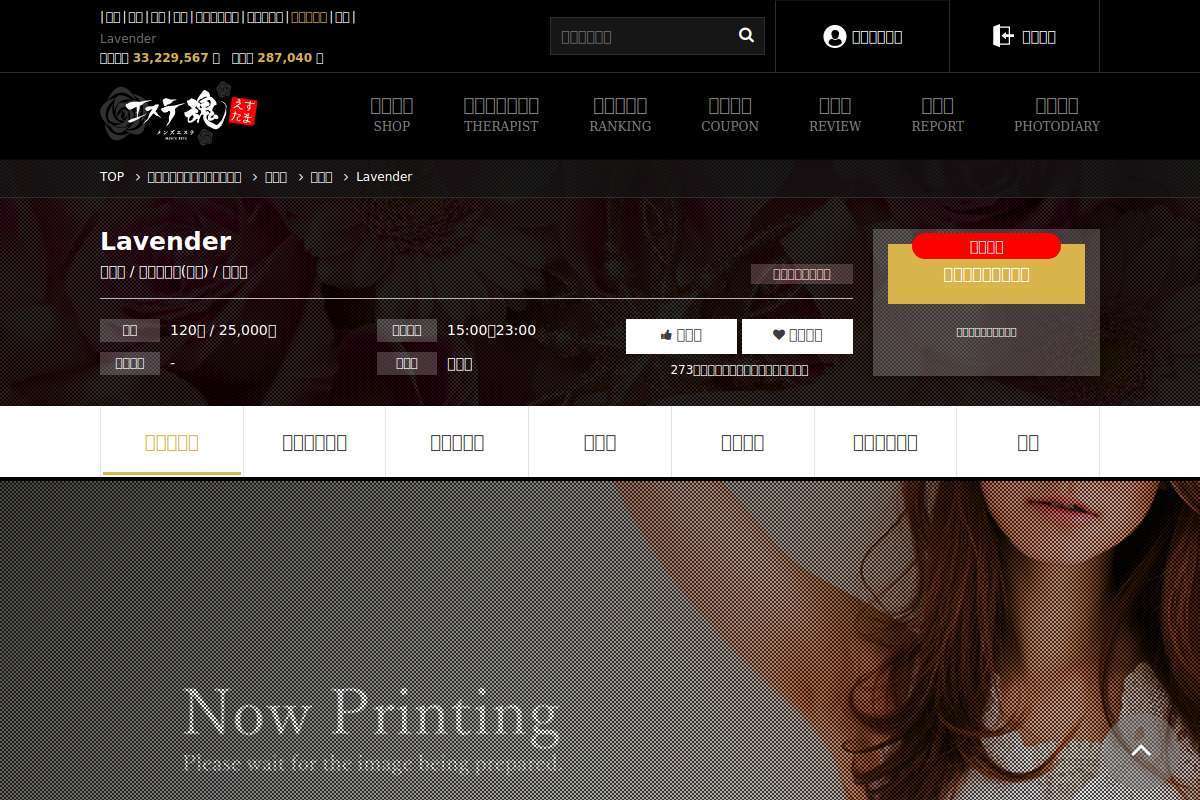
Task: Click the login door icon in header
Action: 1002,37
